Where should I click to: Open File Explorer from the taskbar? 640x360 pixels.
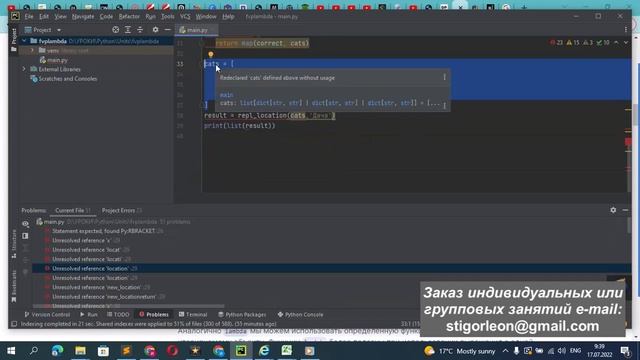point(80,351)
